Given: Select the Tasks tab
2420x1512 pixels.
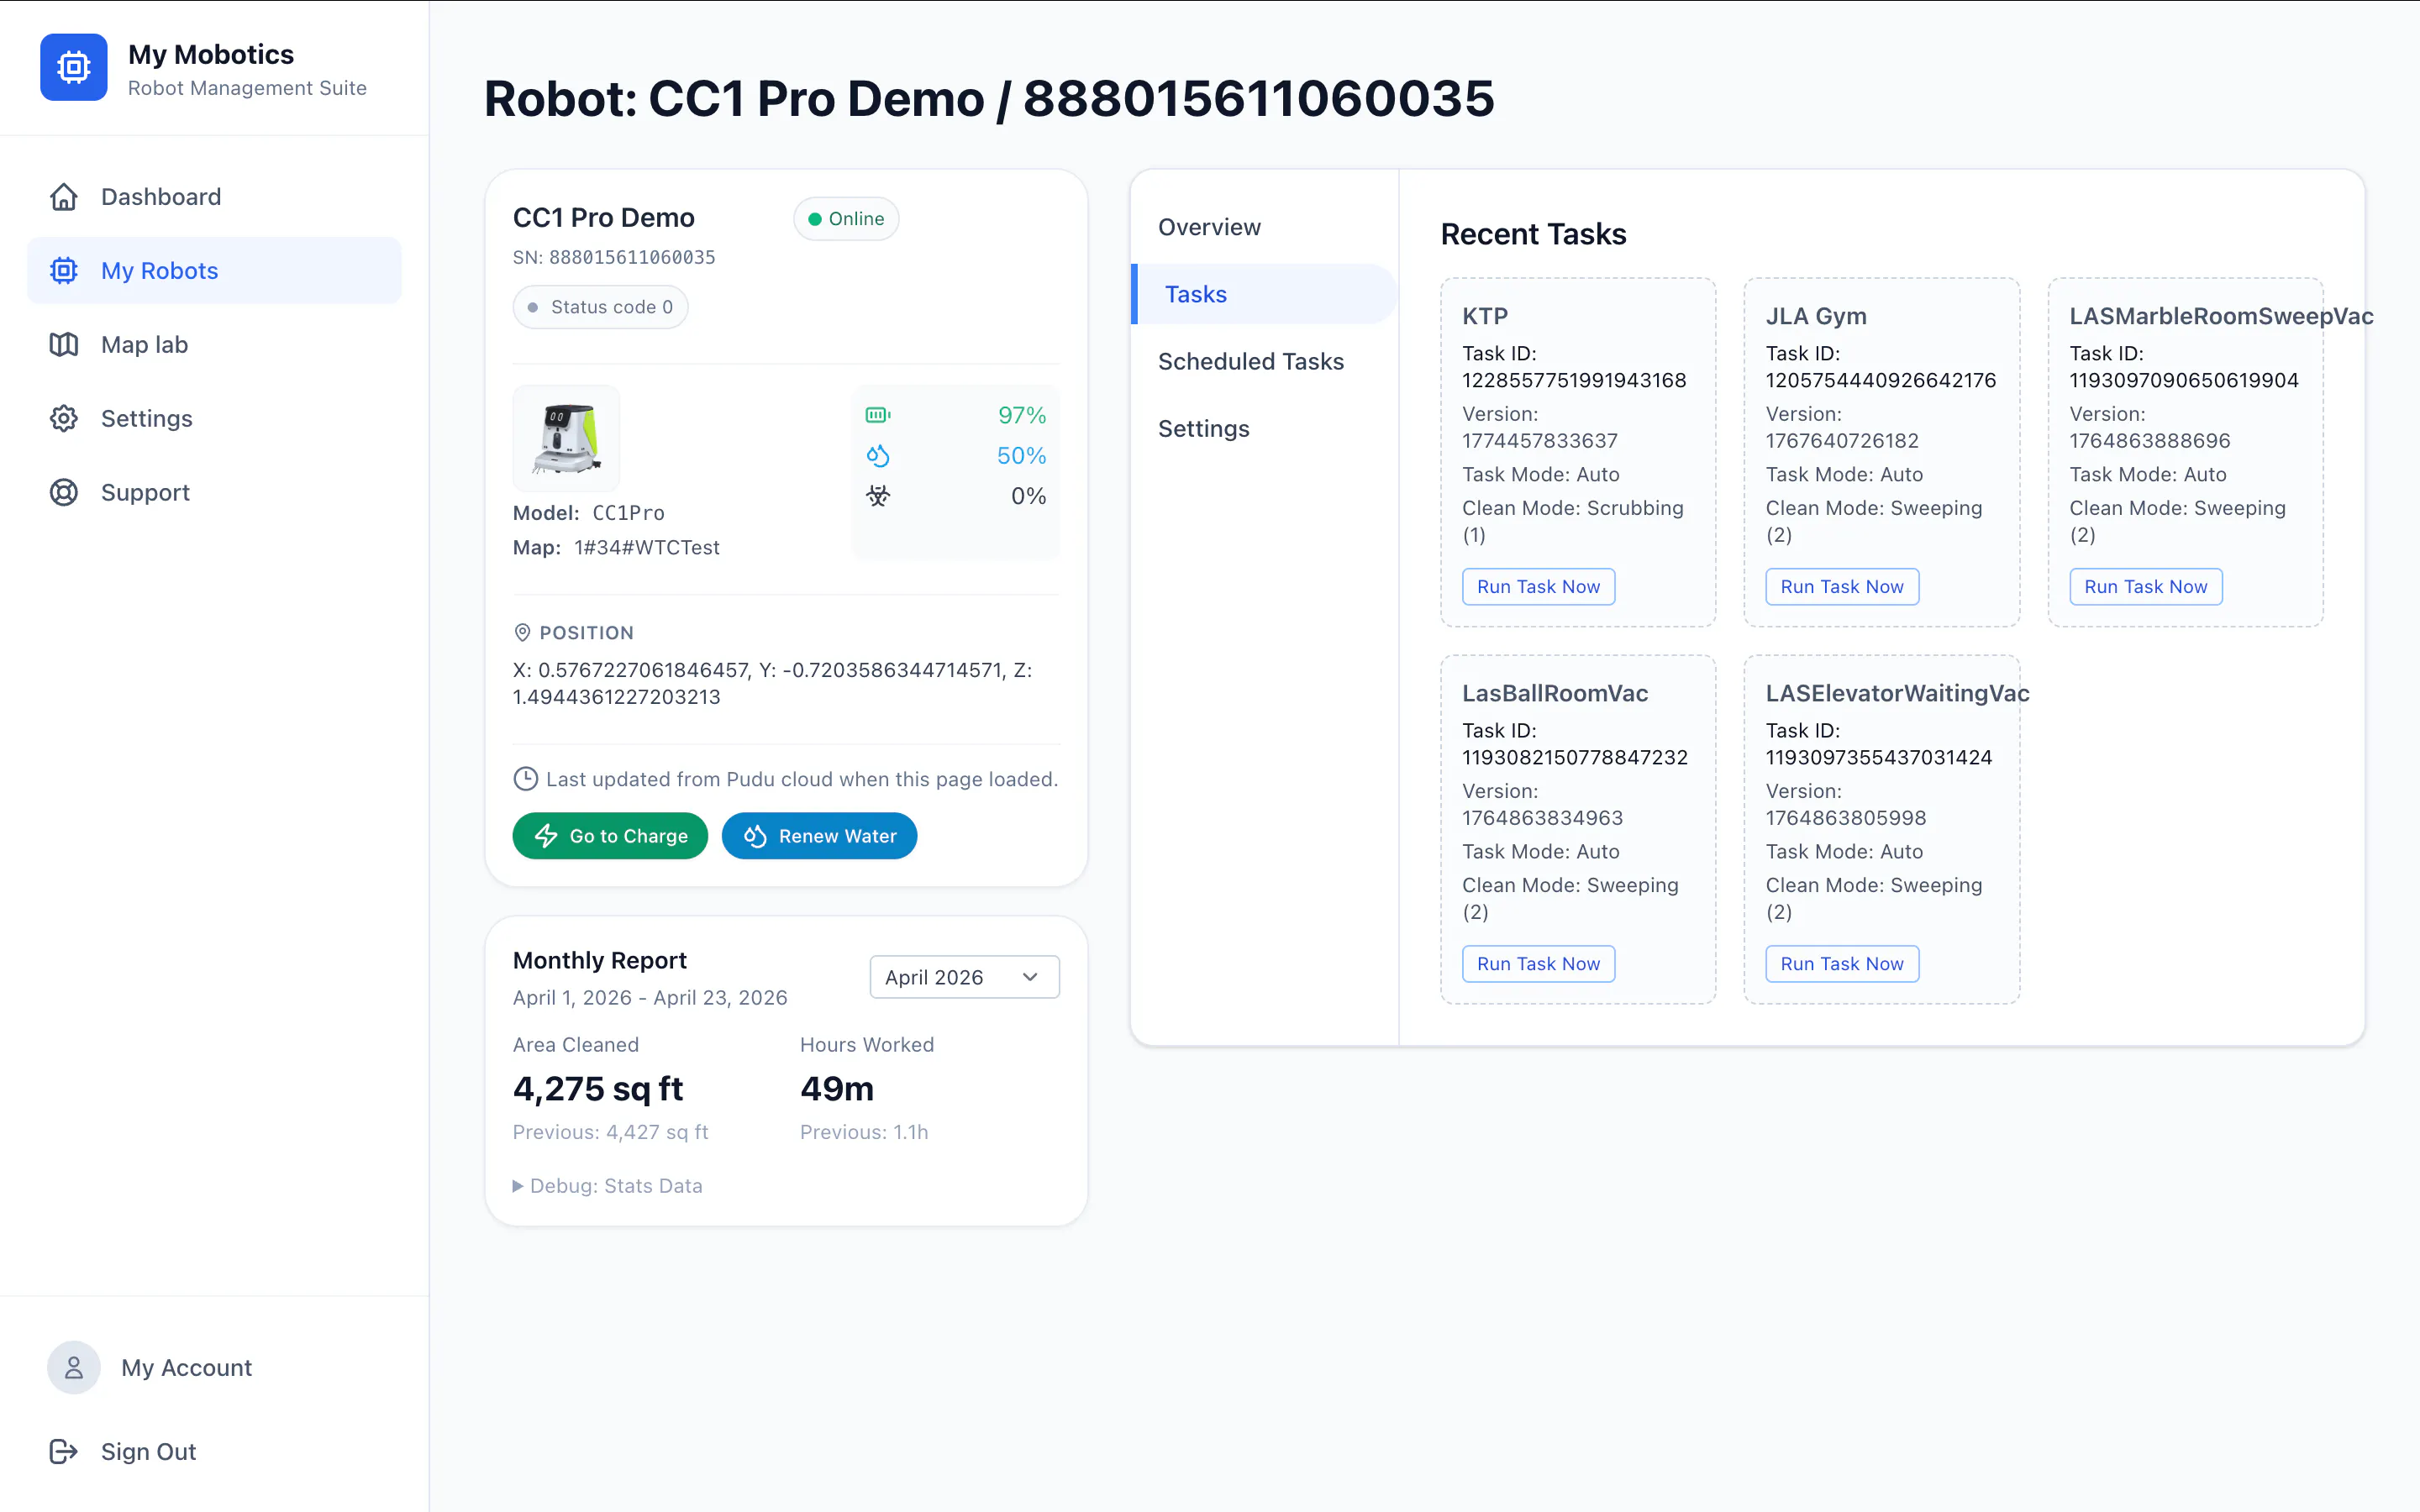Looking at the screenshot, I should coord(1264,294).
